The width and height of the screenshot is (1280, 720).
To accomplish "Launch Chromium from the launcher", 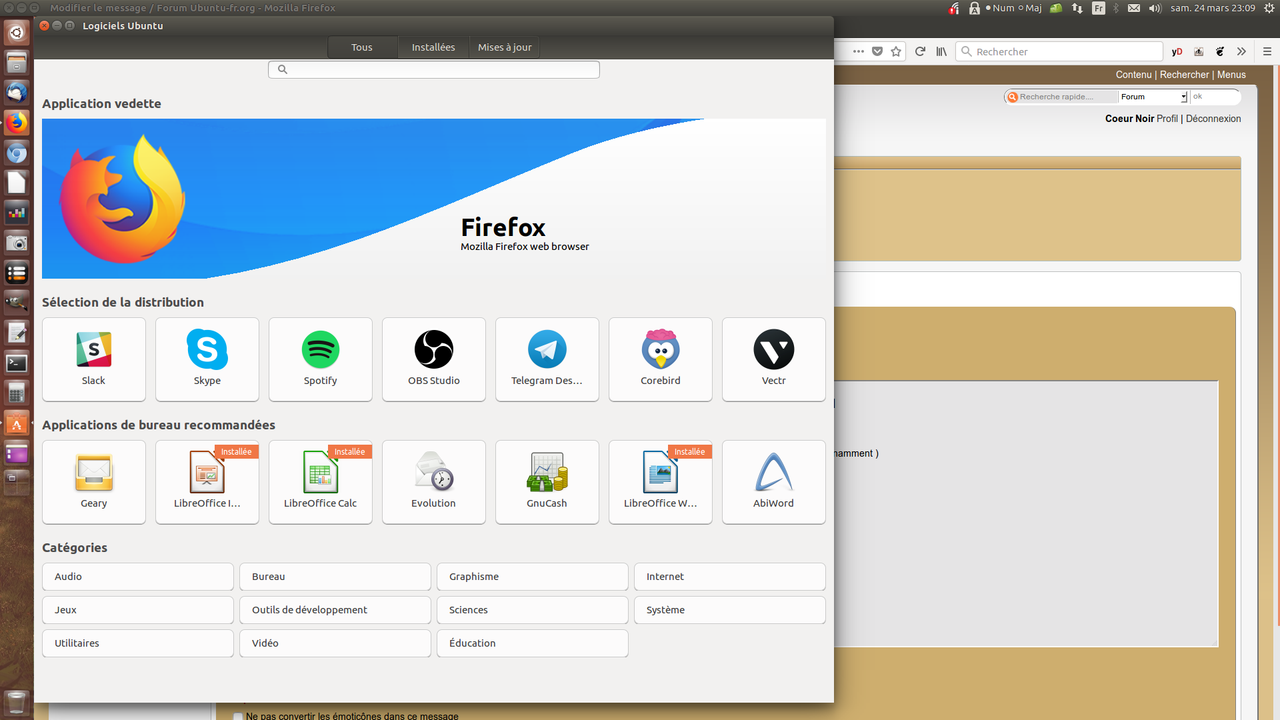I will [16, 152].
